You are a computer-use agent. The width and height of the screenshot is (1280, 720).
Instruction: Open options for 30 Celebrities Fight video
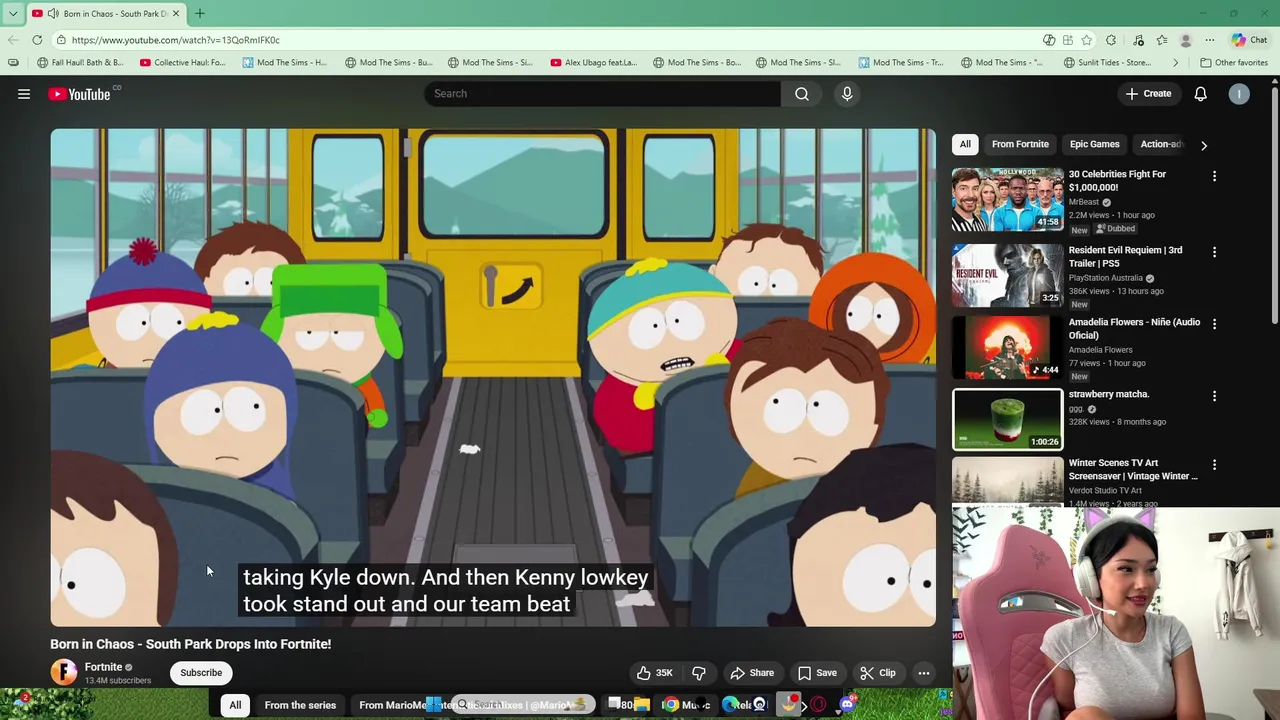1214,176
